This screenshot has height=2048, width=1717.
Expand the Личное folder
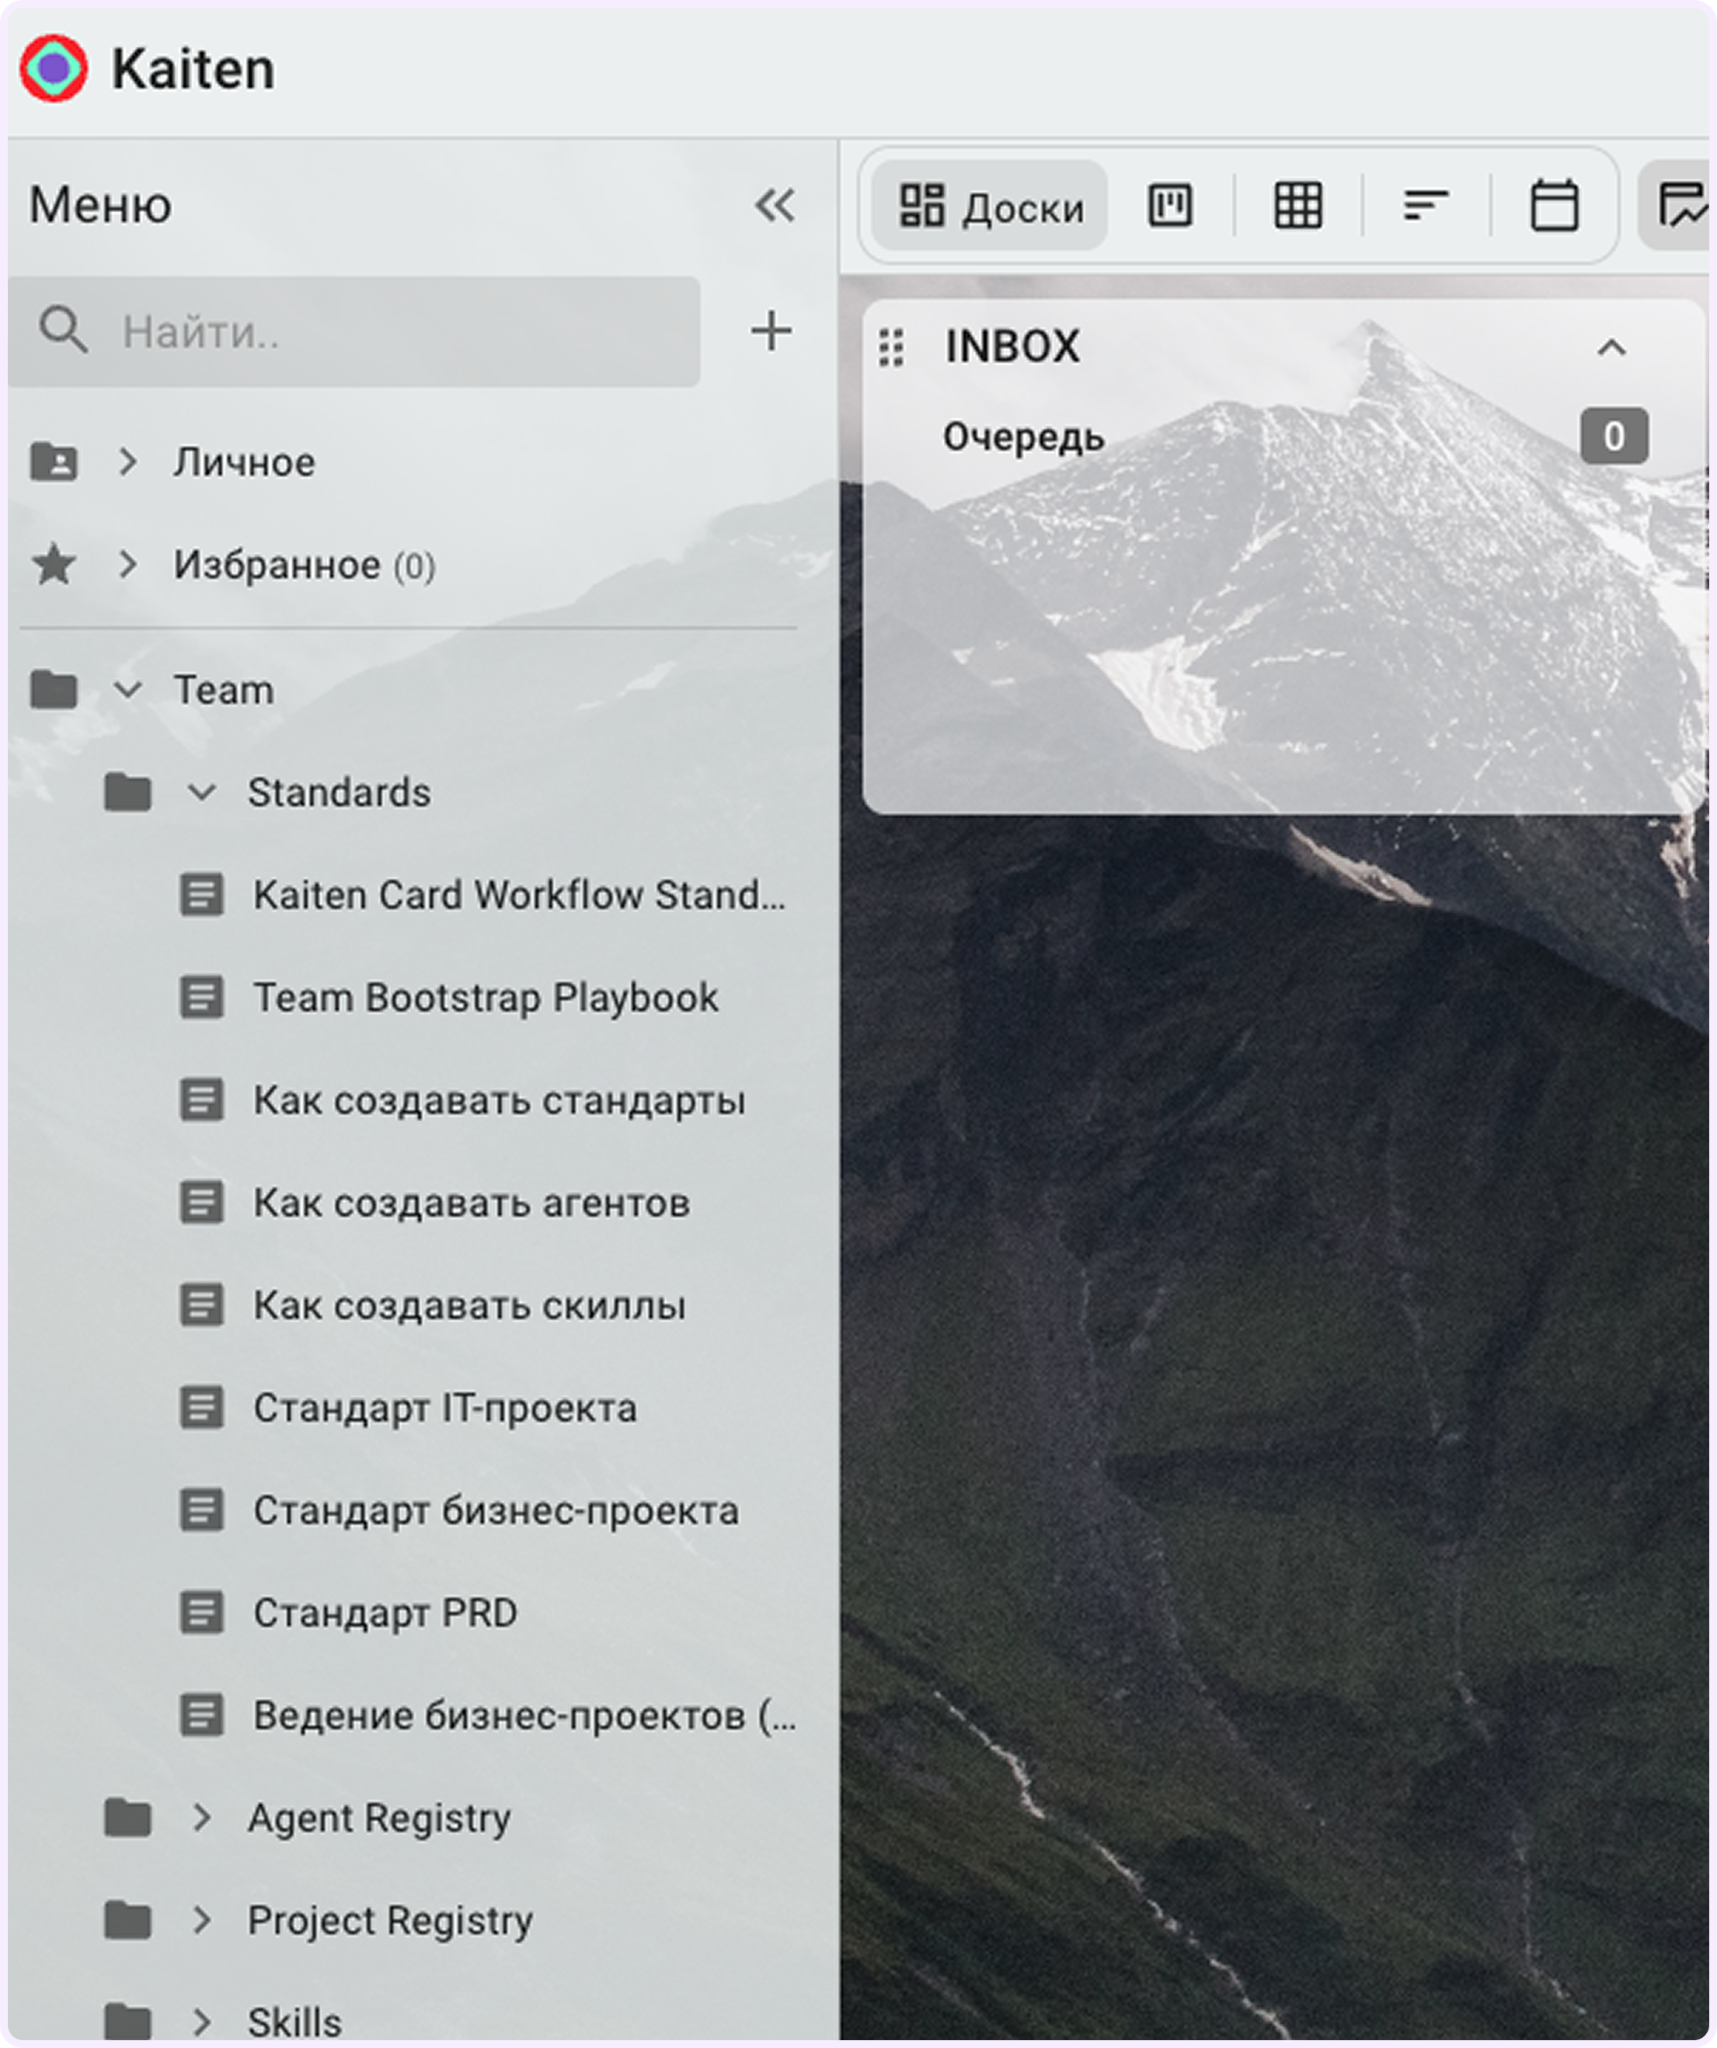127,462
